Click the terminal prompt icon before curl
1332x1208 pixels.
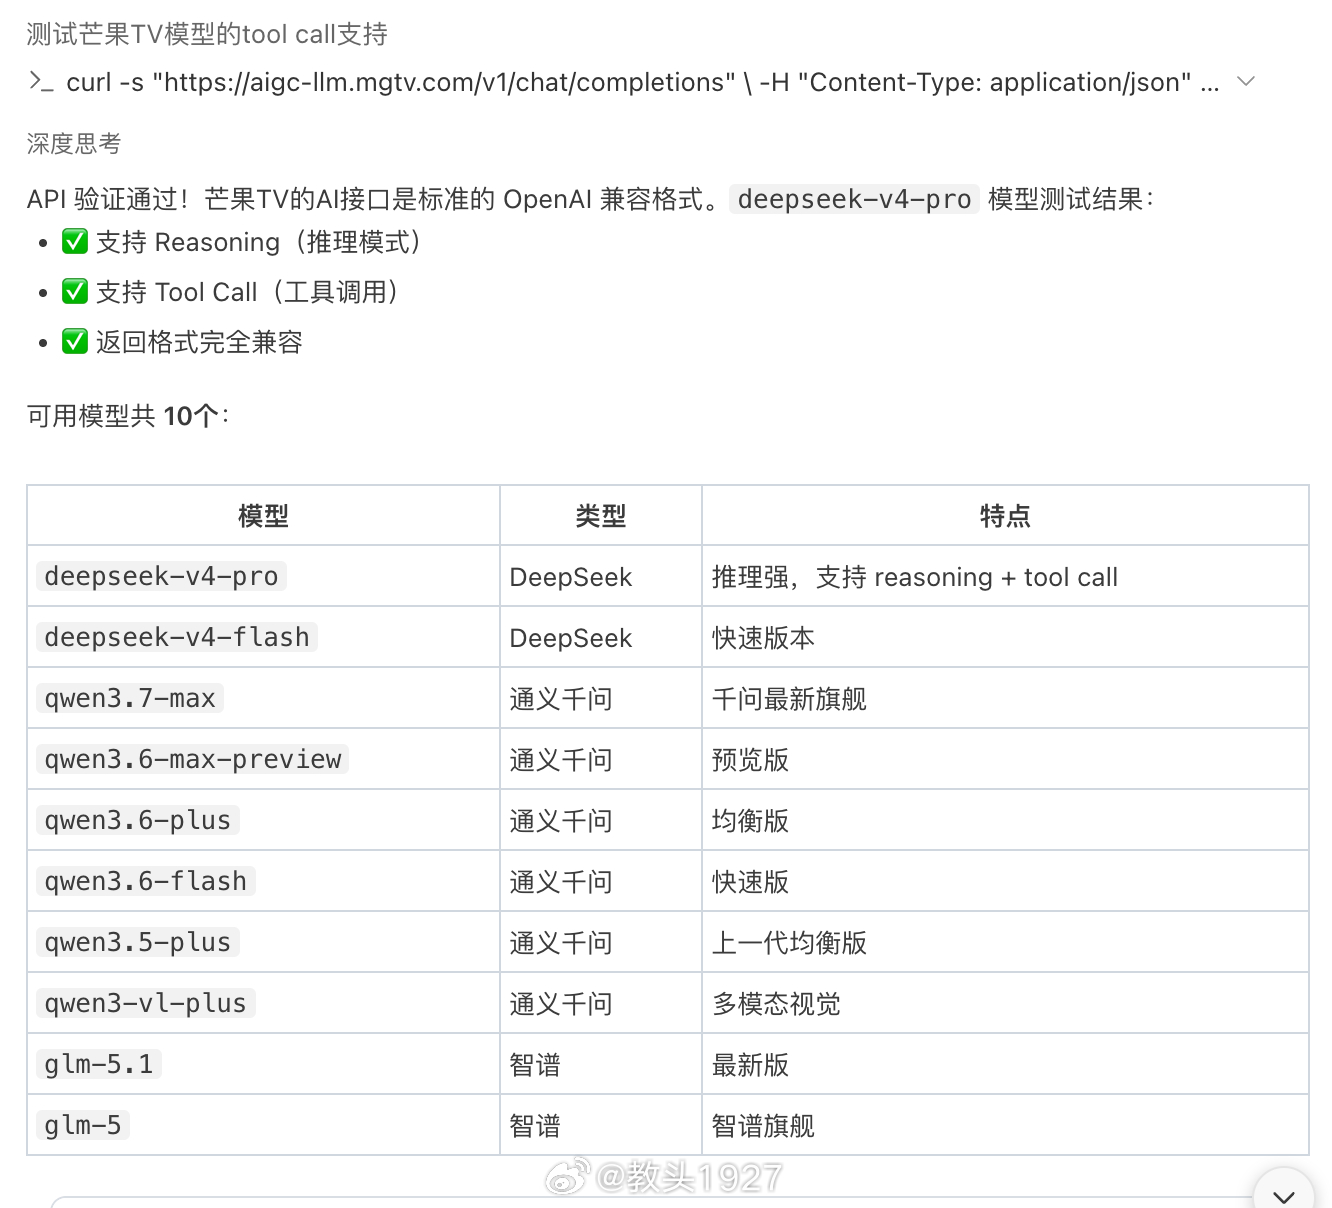pyautogui.click(x=41, y=82)
